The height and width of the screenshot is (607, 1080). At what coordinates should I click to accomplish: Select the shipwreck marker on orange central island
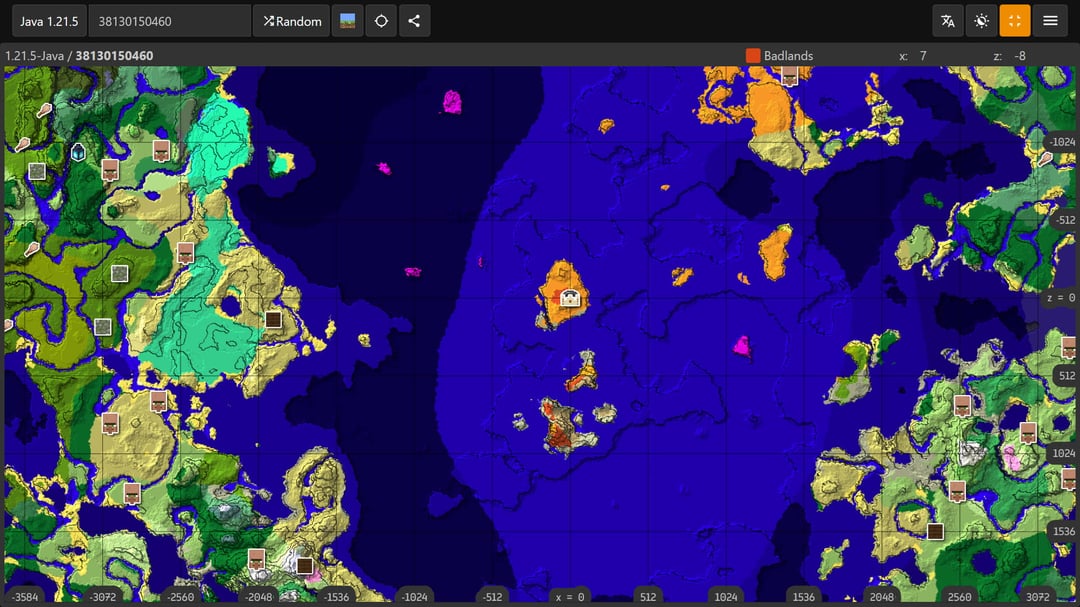coord(570,297)
